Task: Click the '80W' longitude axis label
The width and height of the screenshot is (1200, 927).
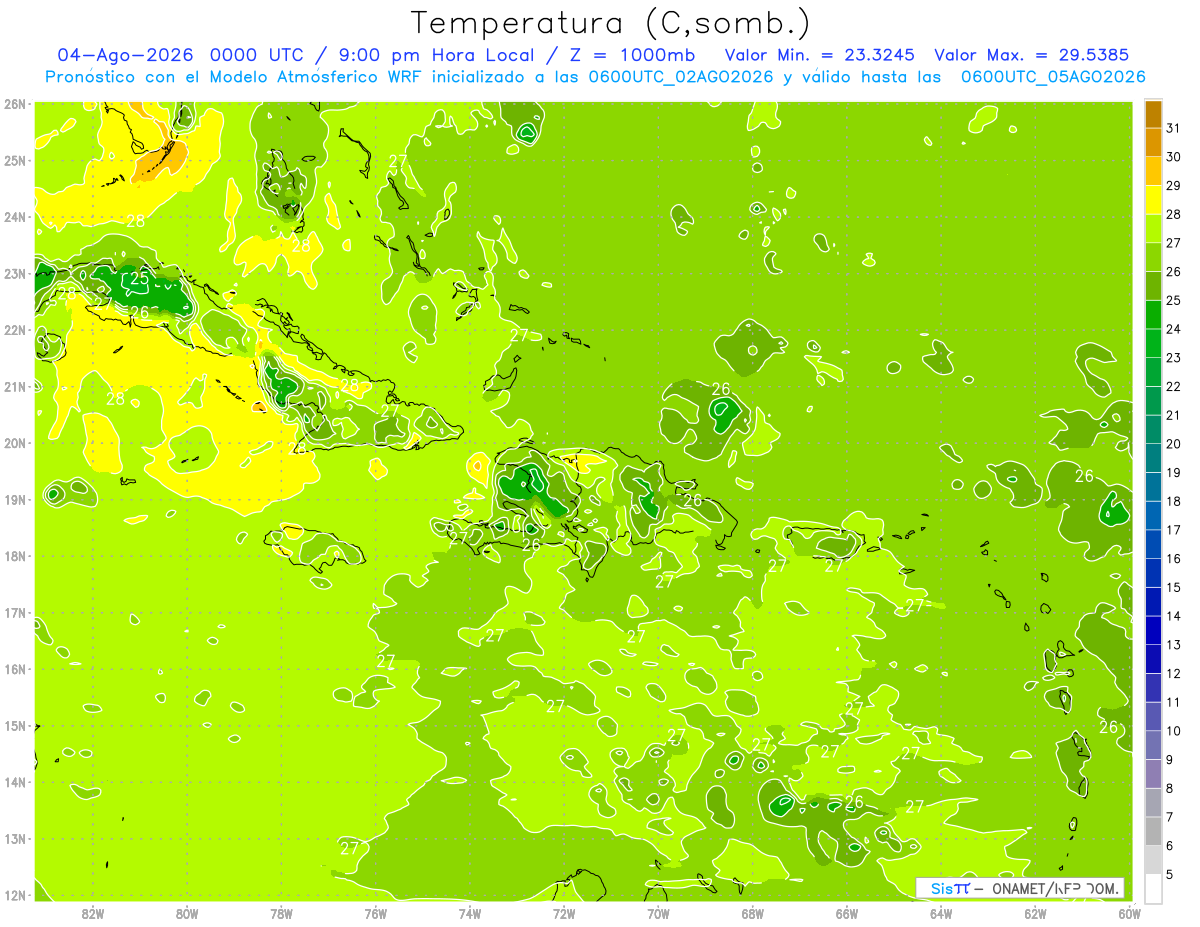Action: (x=186, y=913)
